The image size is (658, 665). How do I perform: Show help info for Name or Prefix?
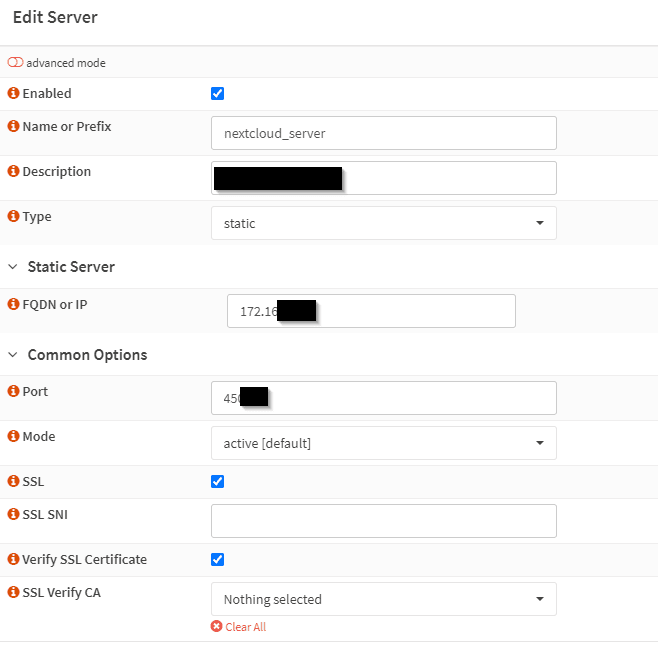point(14,126)
